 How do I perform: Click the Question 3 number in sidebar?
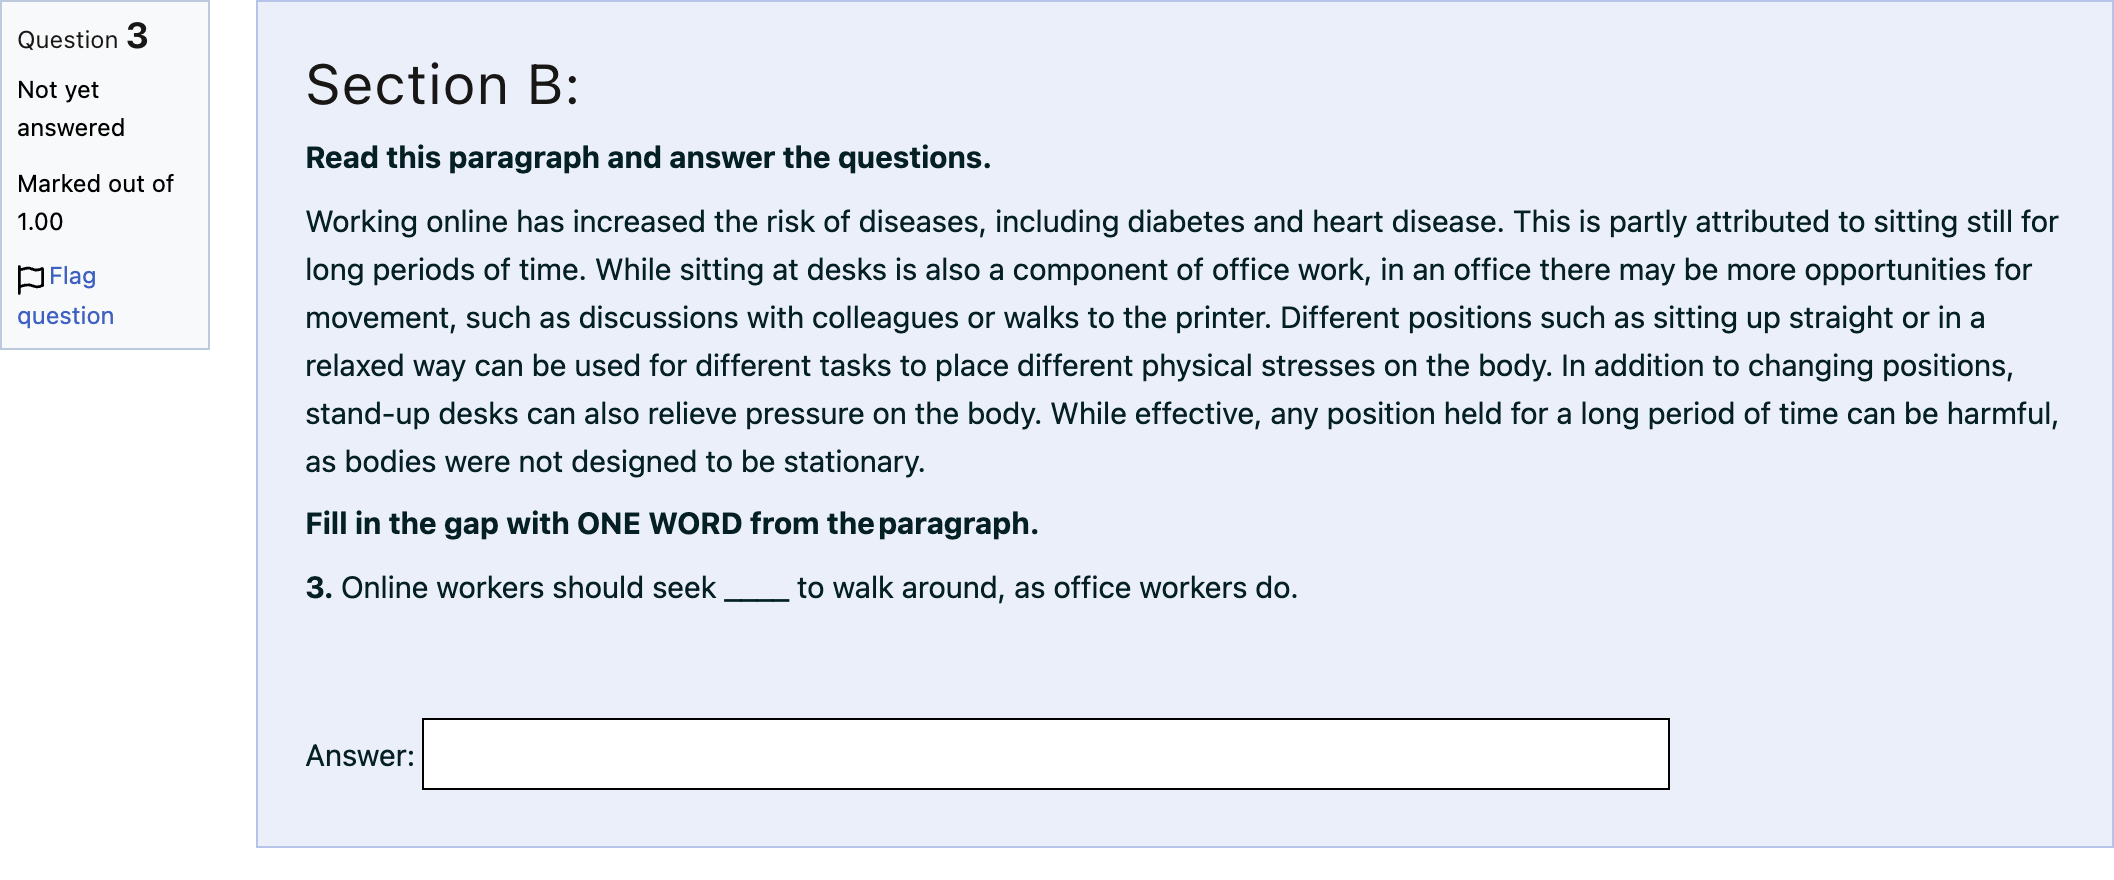[137, 37]
